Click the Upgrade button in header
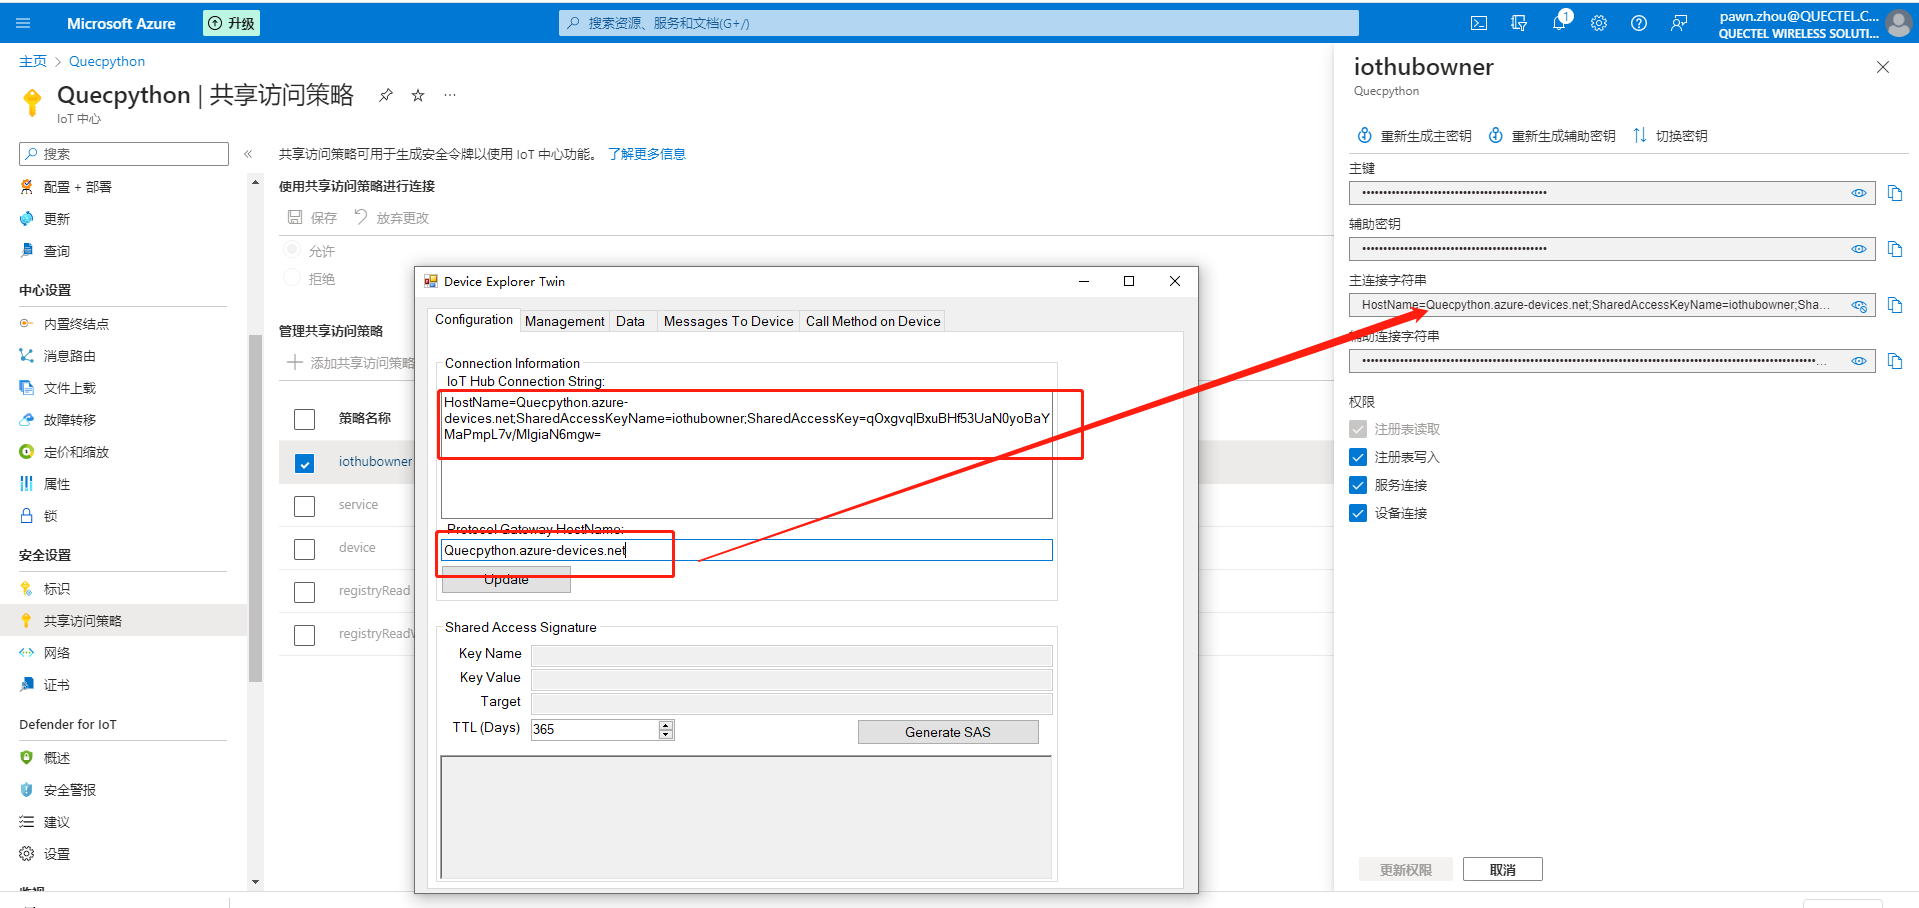Viewport: 1919px width, 908px height. pos(232,23)
